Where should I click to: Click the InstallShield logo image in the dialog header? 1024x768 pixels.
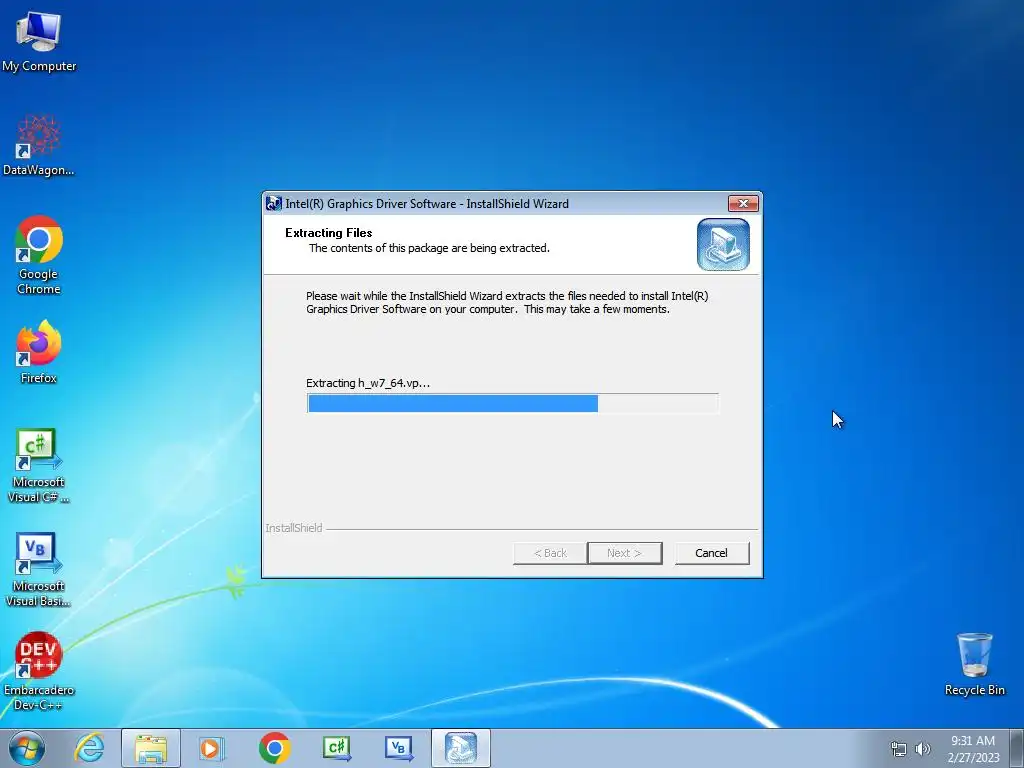tap(723, 244)
